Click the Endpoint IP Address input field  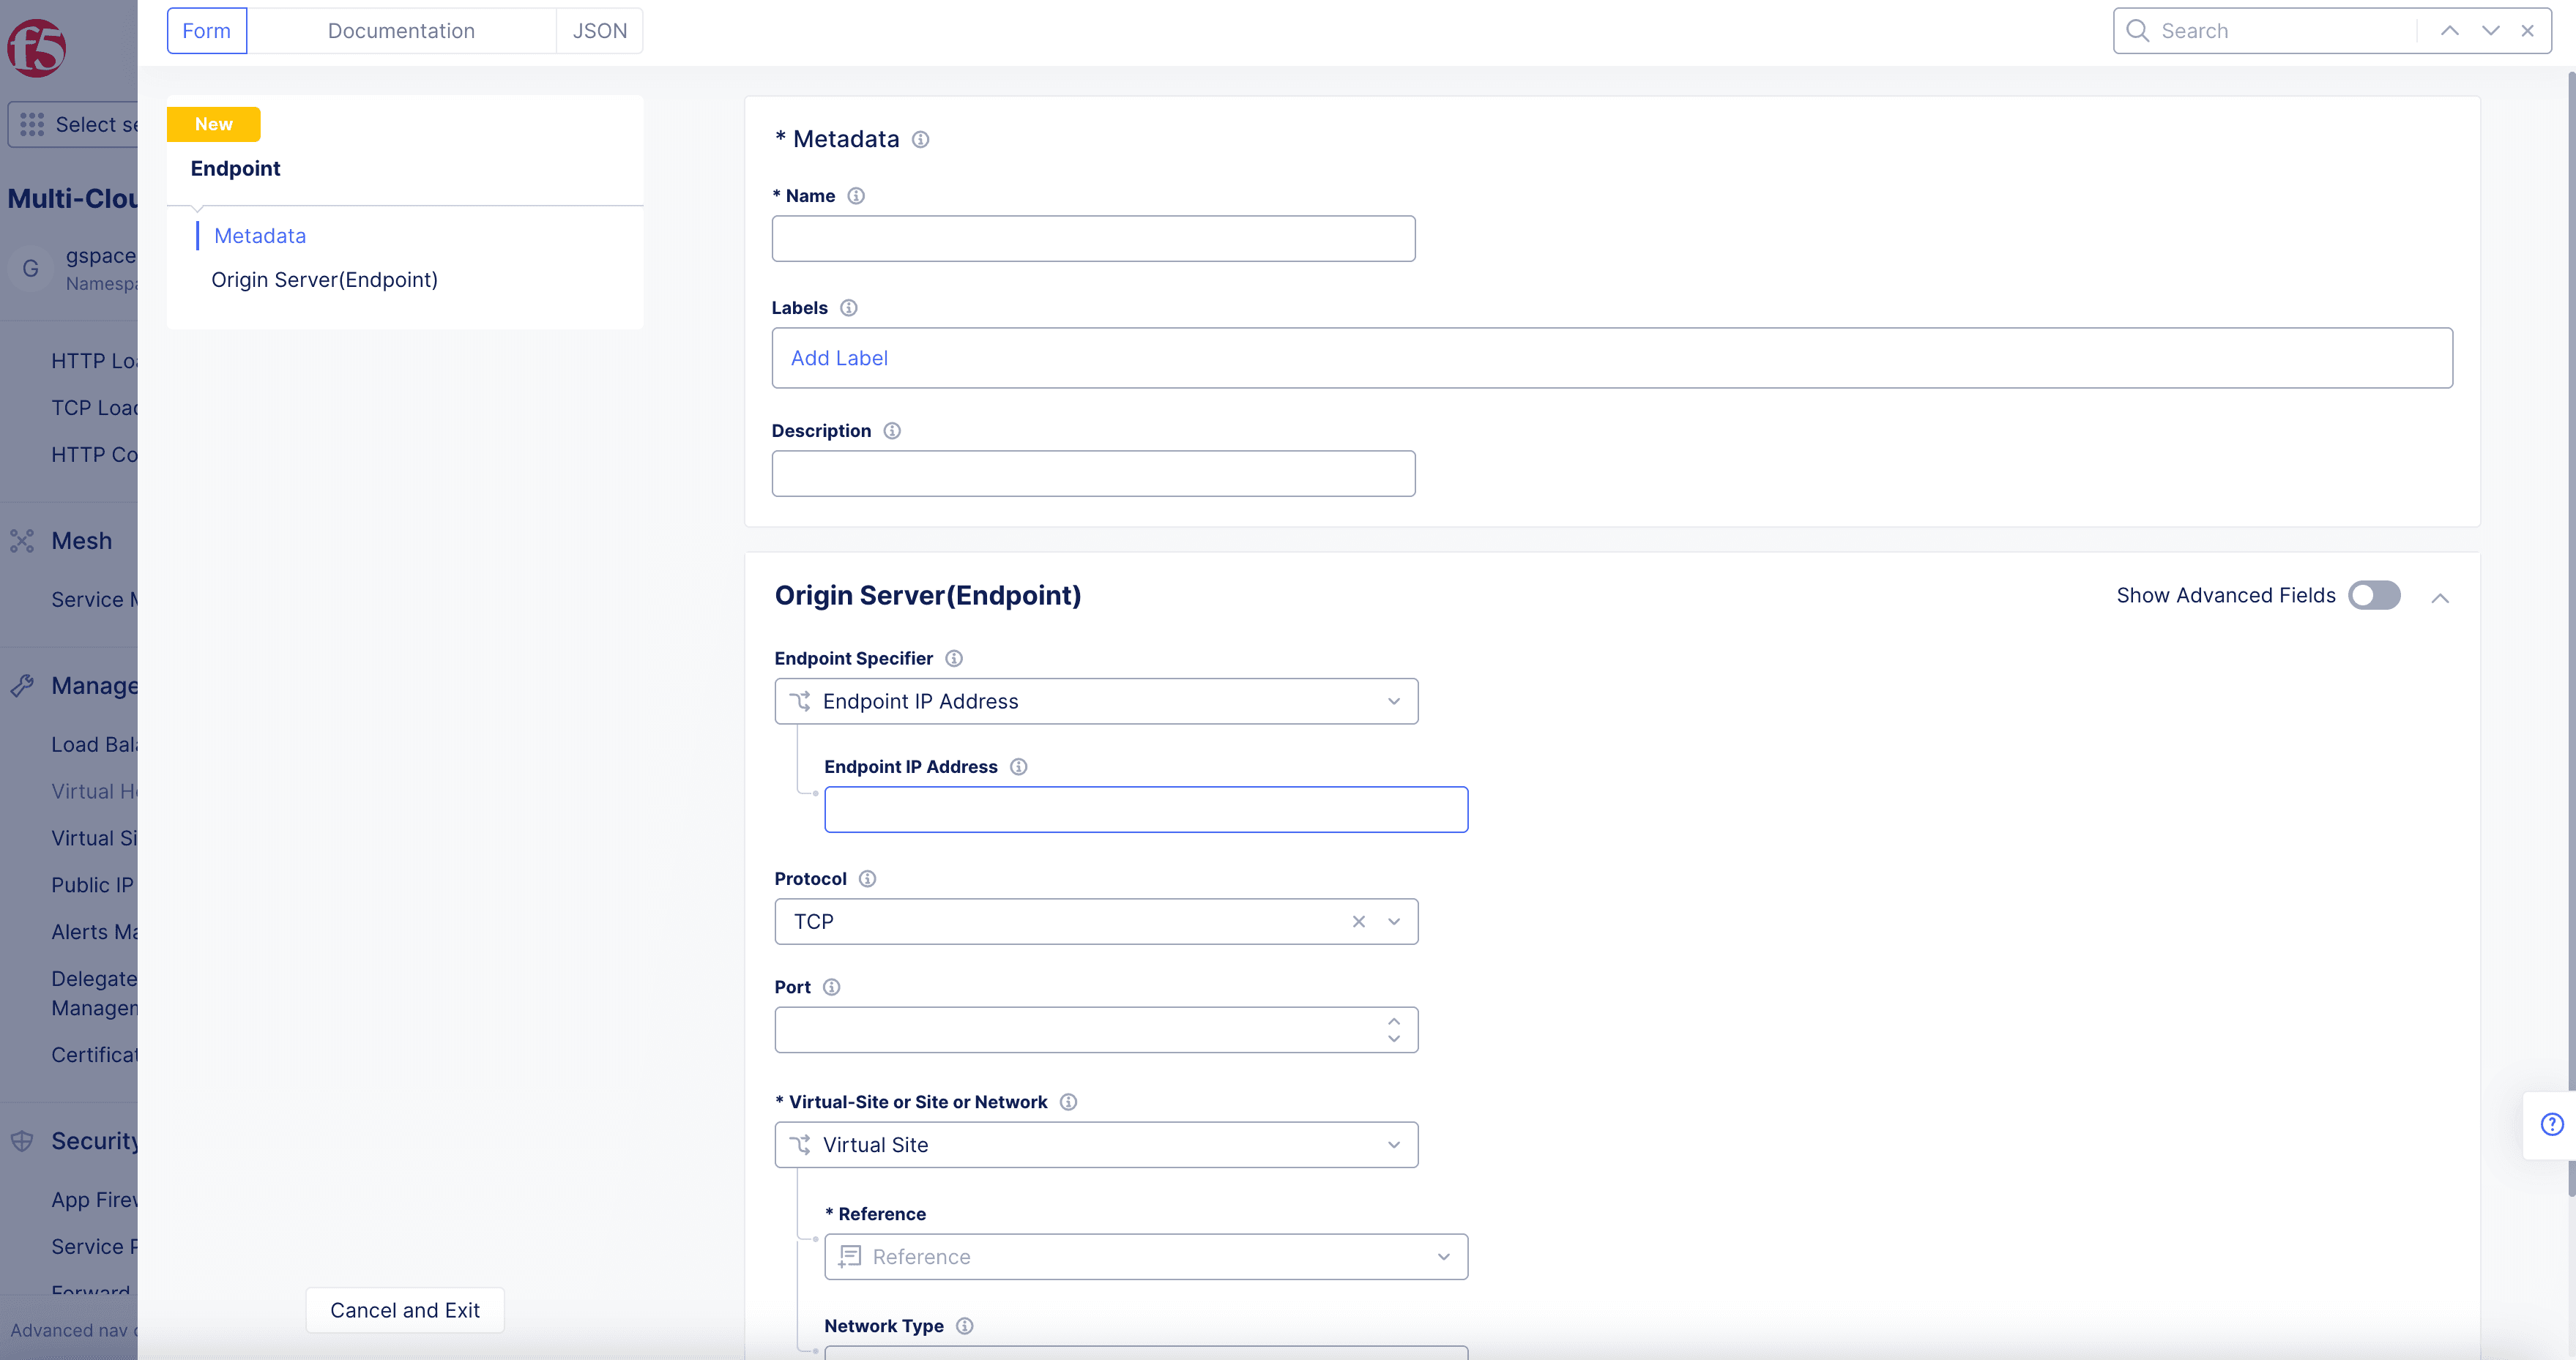click(x=1146, y=810)
